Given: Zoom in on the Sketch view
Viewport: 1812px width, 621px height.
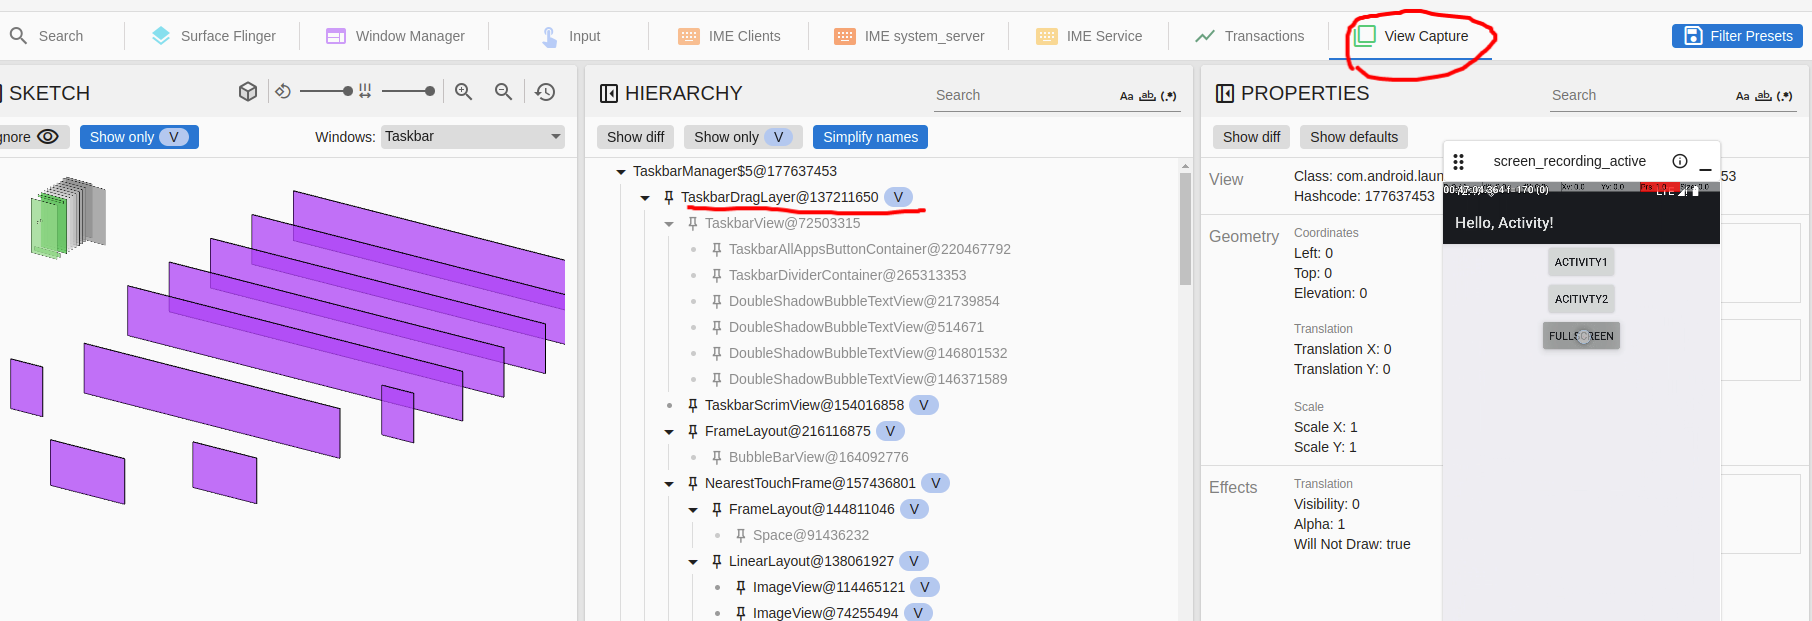Looking at the screenshot, I should click(463, 92).
